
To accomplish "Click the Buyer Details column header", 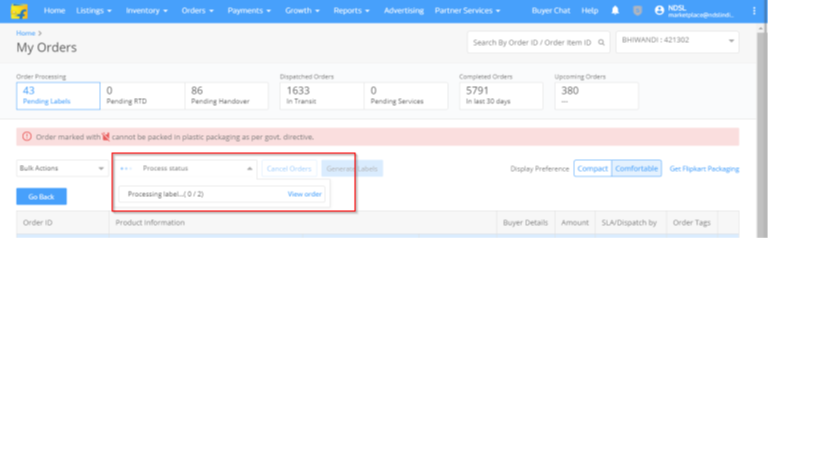I will (525, 222).
